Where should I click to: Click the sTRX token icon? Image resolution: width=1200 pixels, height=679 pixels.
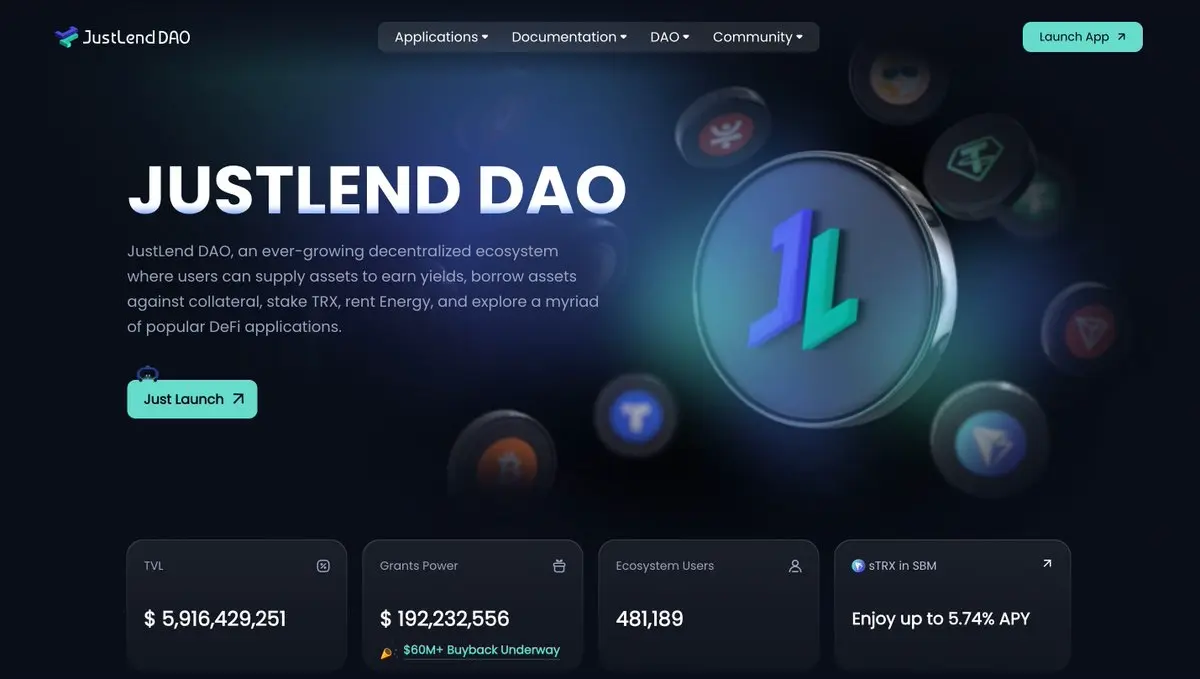pyautogui.click(x=858, y=566)
